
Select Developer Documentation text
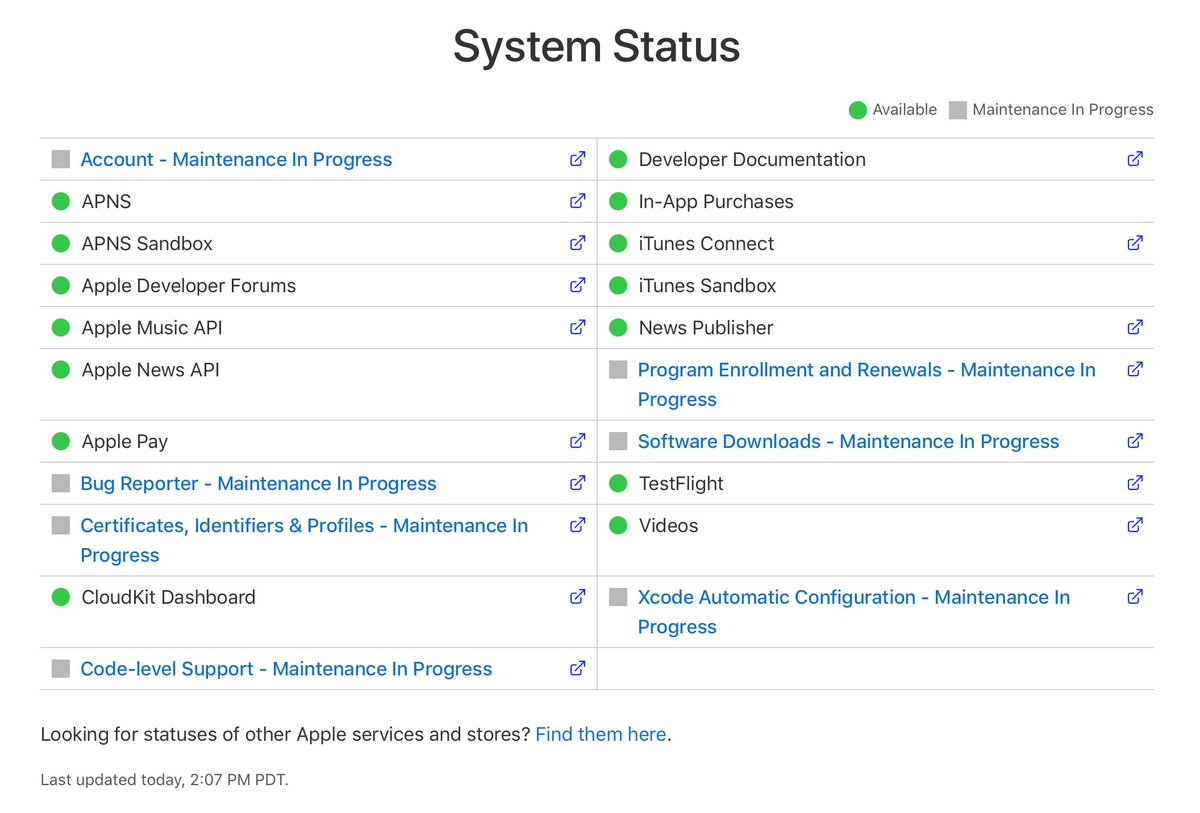pos(752,159)
